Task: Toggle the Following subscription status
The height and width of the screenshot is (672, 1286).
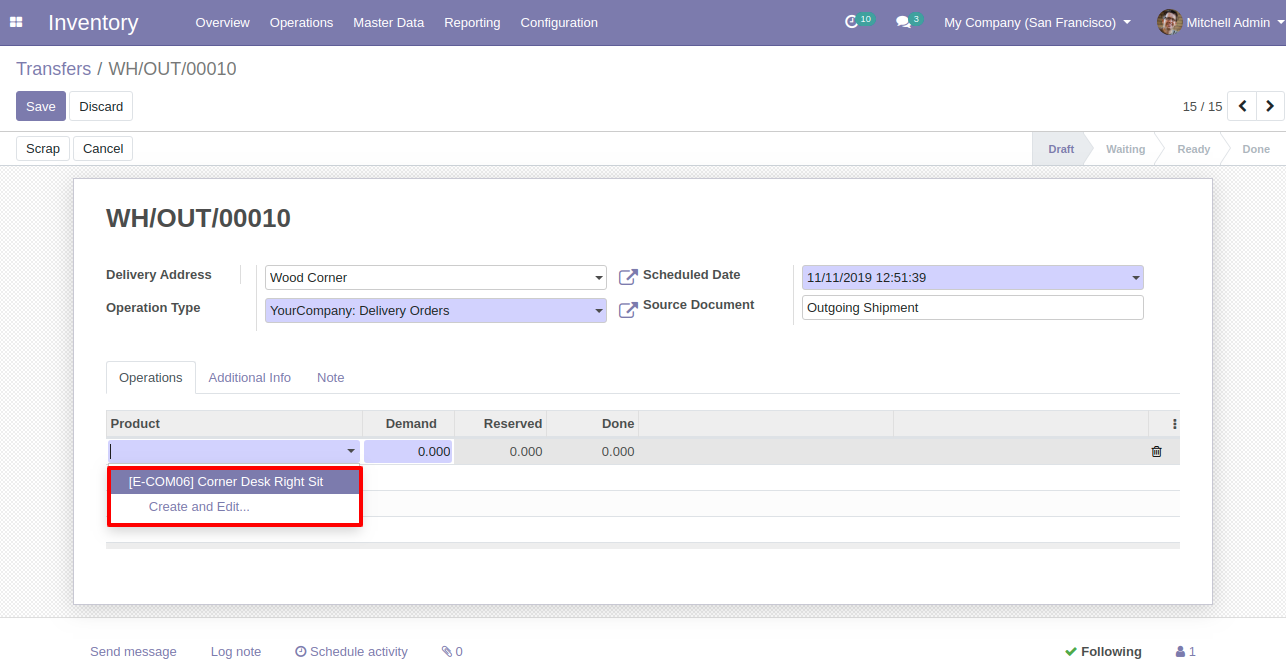Action: (x=1103, y=651)
